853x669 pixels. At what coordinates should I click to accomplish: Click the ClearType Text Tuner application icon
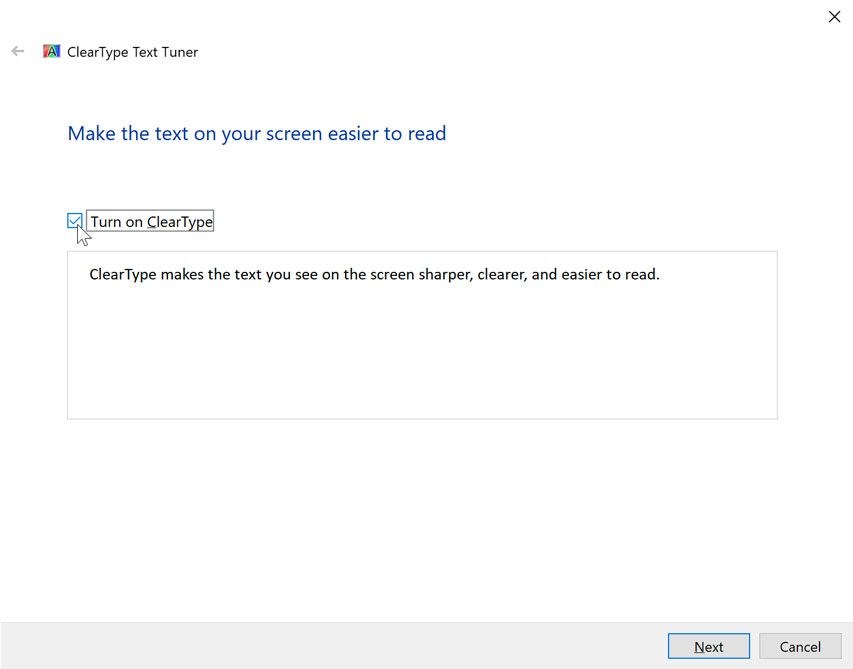pyautogui.click(x=51, y=51)
